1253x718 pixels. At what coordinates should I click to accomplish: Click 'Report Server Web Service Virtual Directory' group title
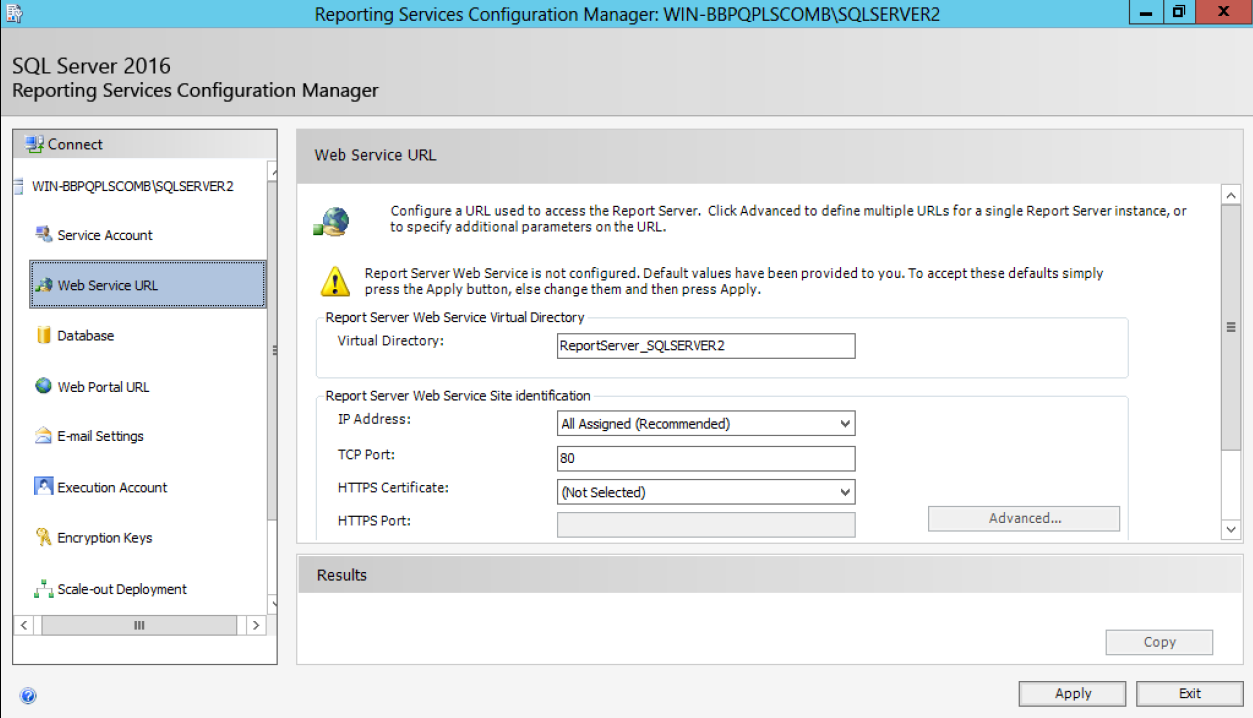(455, 317)
